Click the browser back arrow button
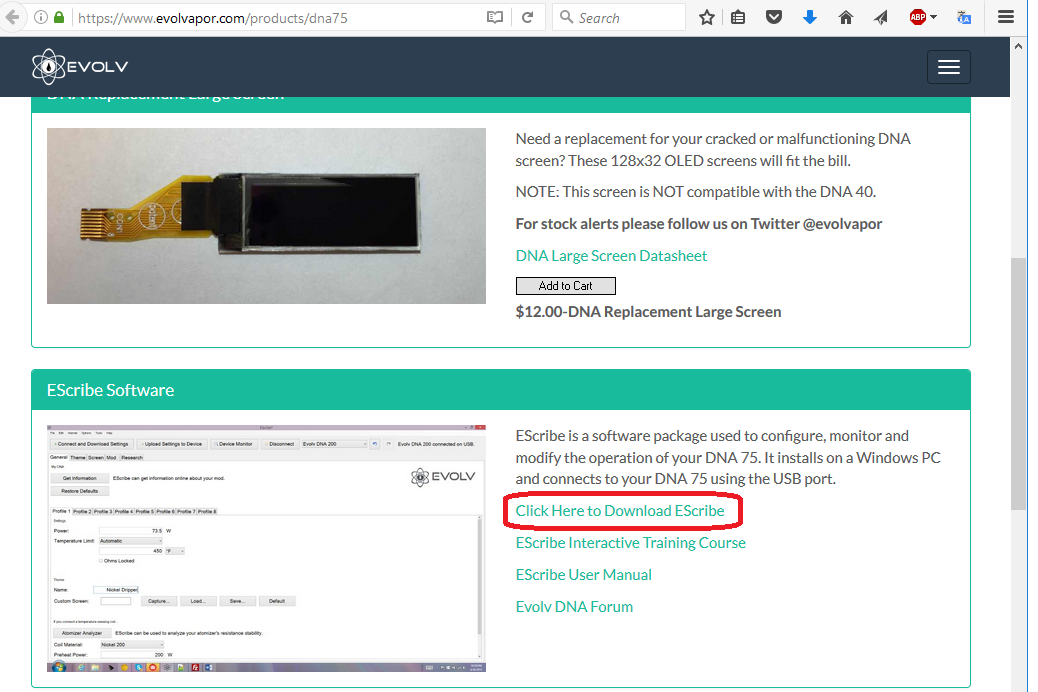Screen dimensions: 1038x692 click(12, 18)
